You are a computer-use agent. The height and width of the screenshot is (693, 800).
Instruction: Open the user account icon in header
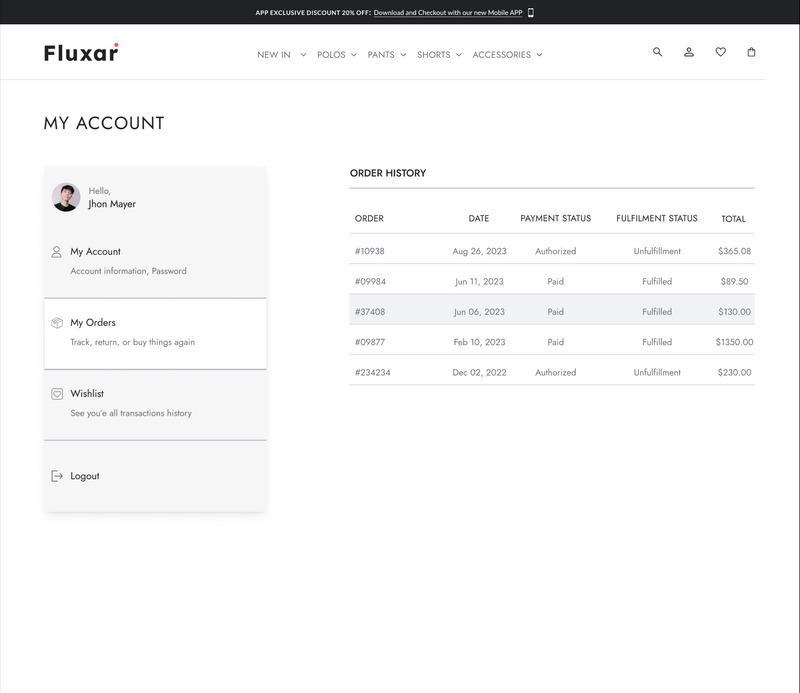689,52
